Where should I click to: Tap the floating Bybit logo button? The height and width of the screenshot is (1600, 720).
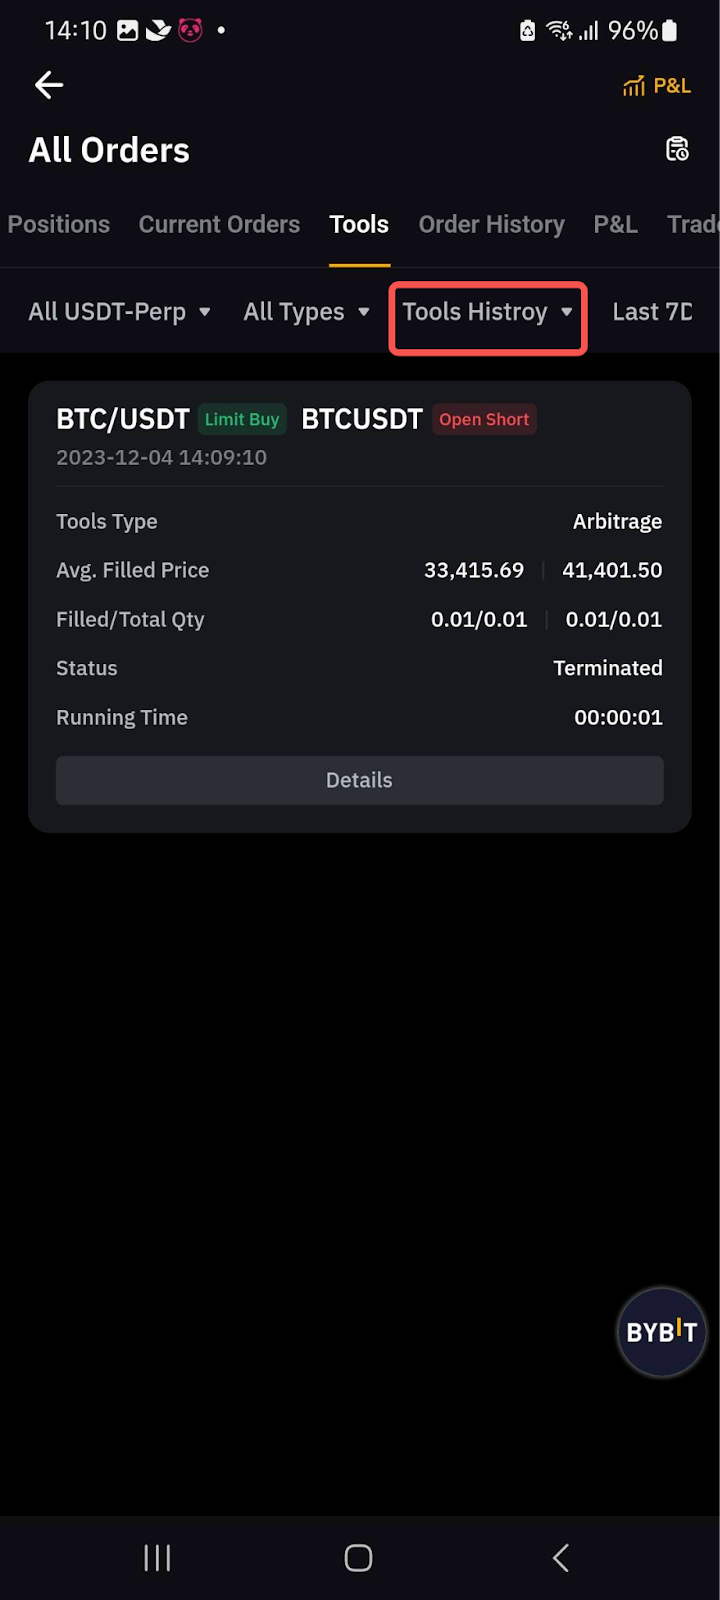click(x=661, y=1332)
